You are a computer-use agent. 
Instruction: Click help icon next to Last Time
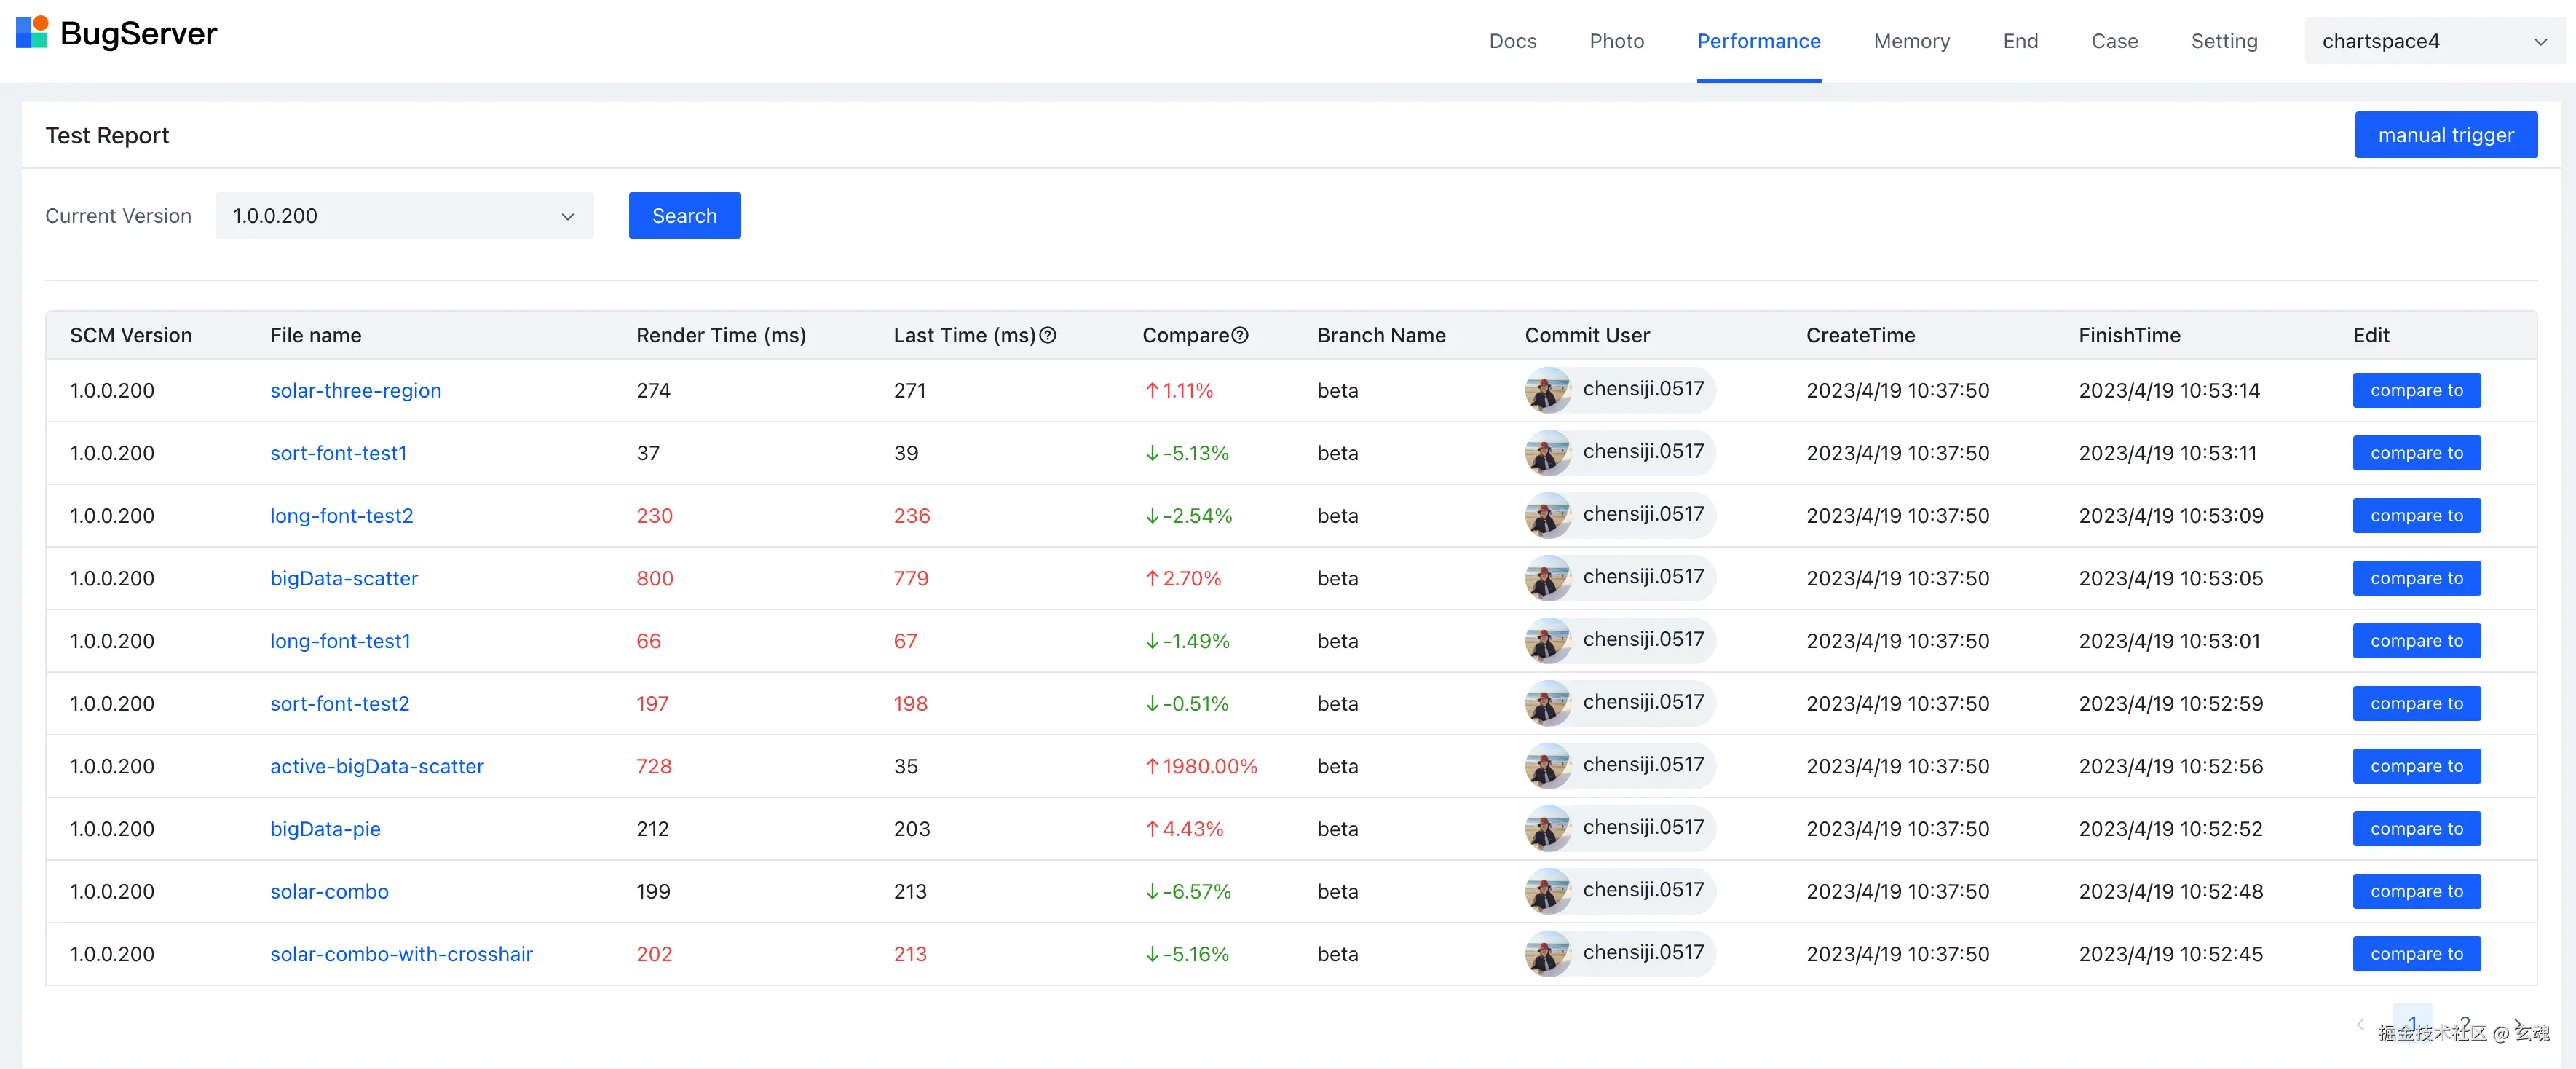[1048, 336]
